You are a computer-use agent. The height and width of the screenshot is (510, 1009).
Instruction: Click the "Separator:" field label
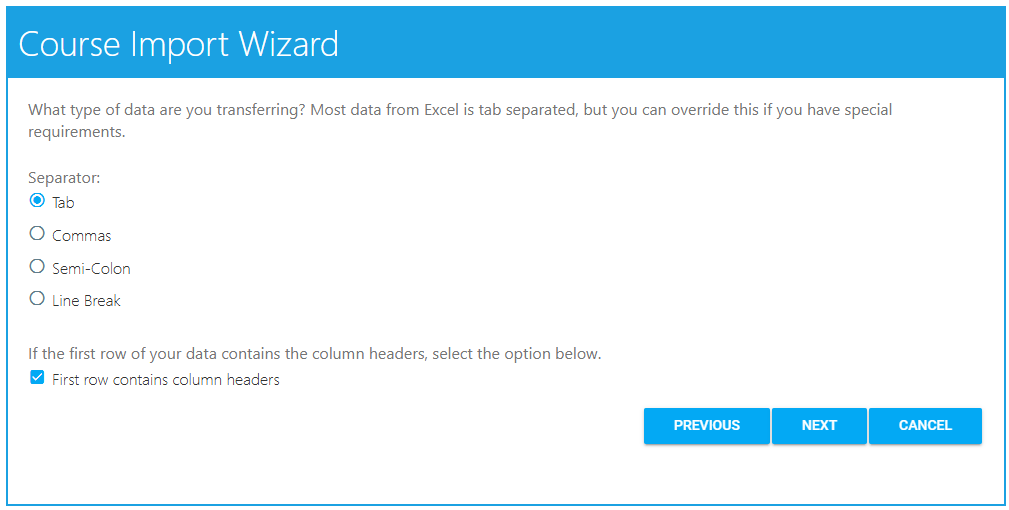[x=64, y=178]
